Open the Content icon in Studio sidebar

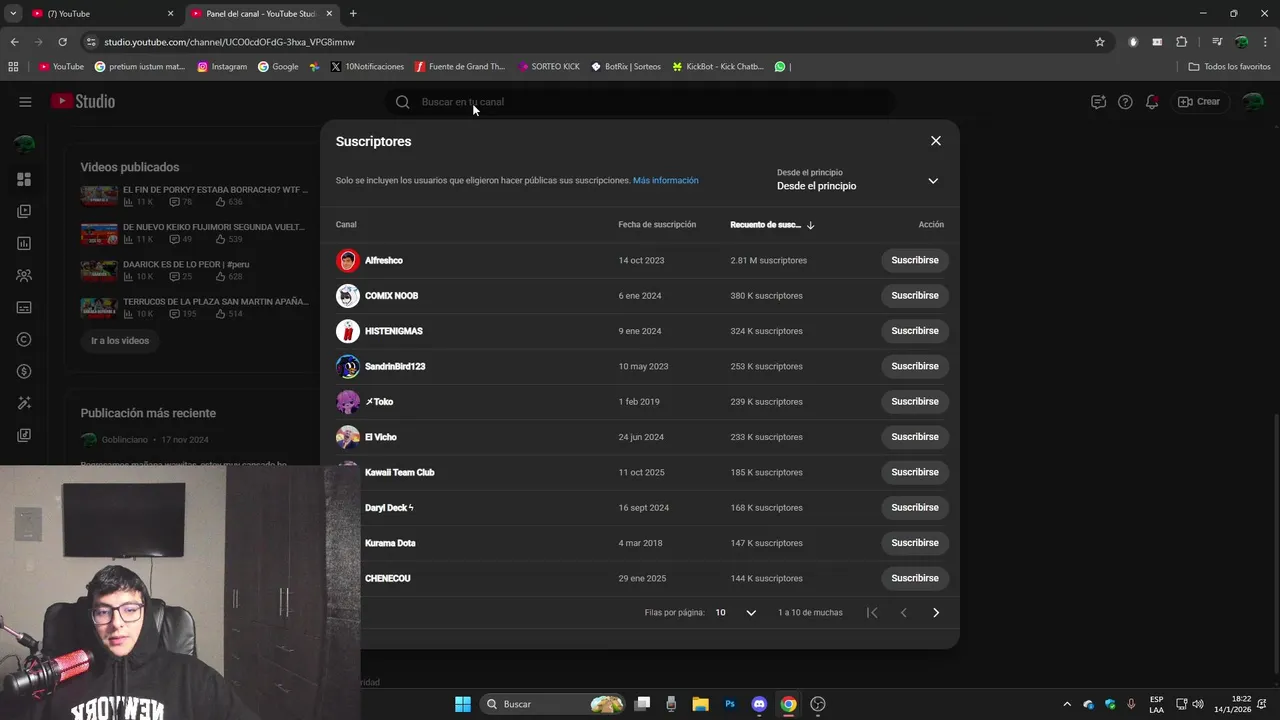(24, 211)
